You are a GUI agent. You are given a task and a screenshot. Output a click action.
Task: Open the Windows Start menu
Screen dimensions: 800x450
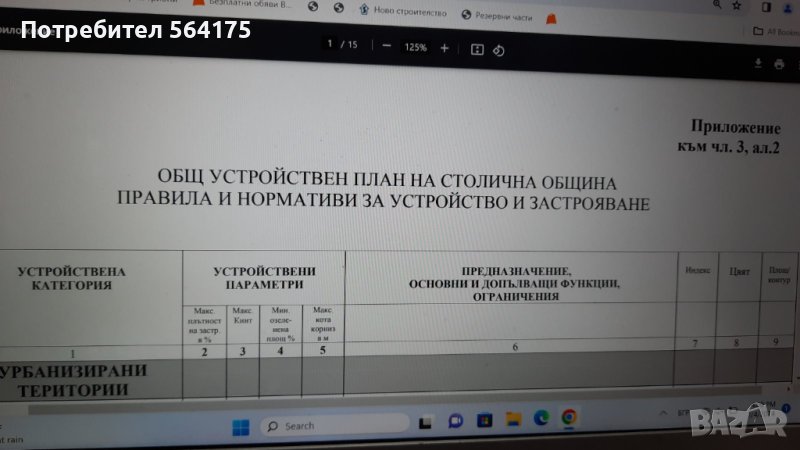coord(241,427)
